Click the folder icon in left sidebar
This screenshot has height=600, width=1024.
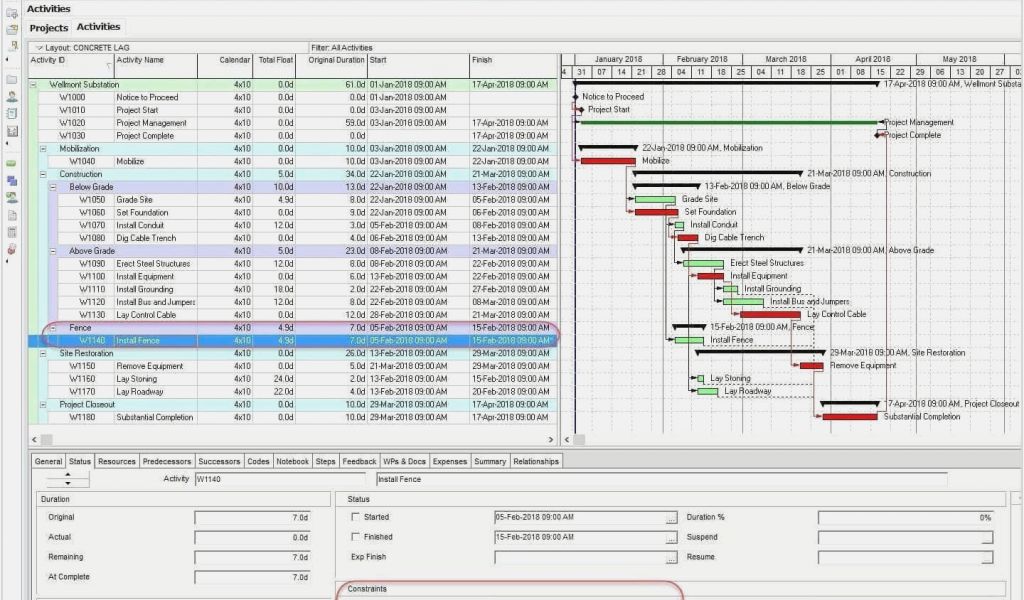(x=12, y=79)
